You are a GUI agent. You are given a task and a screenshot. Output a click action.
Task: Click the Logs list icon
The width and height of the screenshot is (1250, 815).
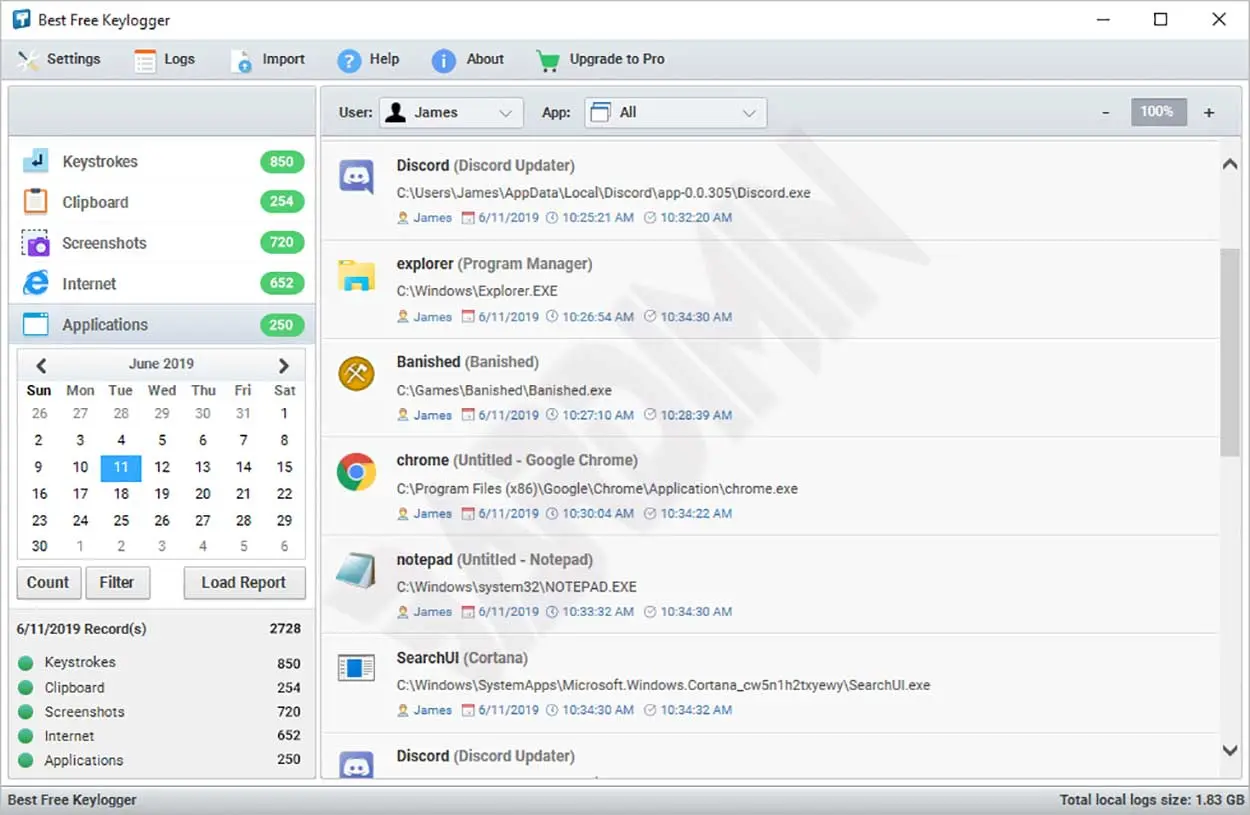[x=146, y=60]
